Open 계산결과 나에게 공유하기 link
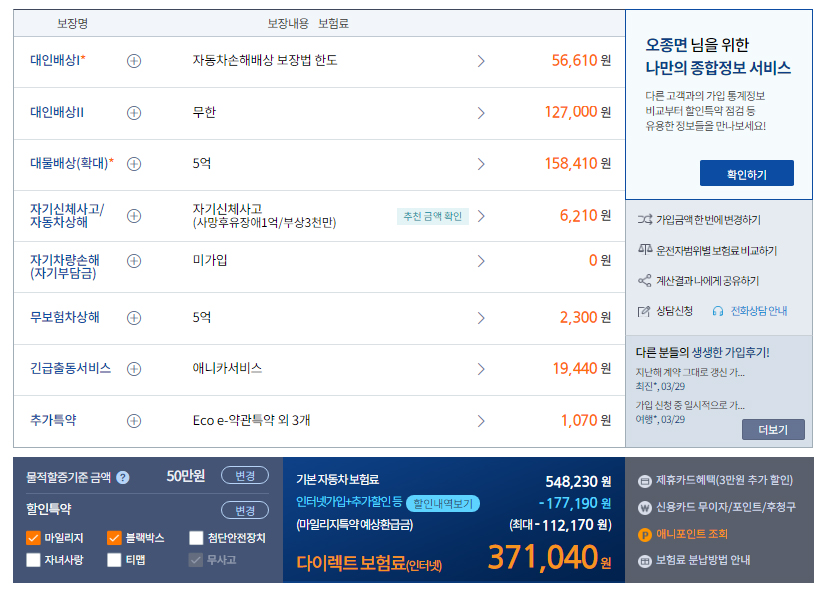823x590 pixels. (708, 281)
